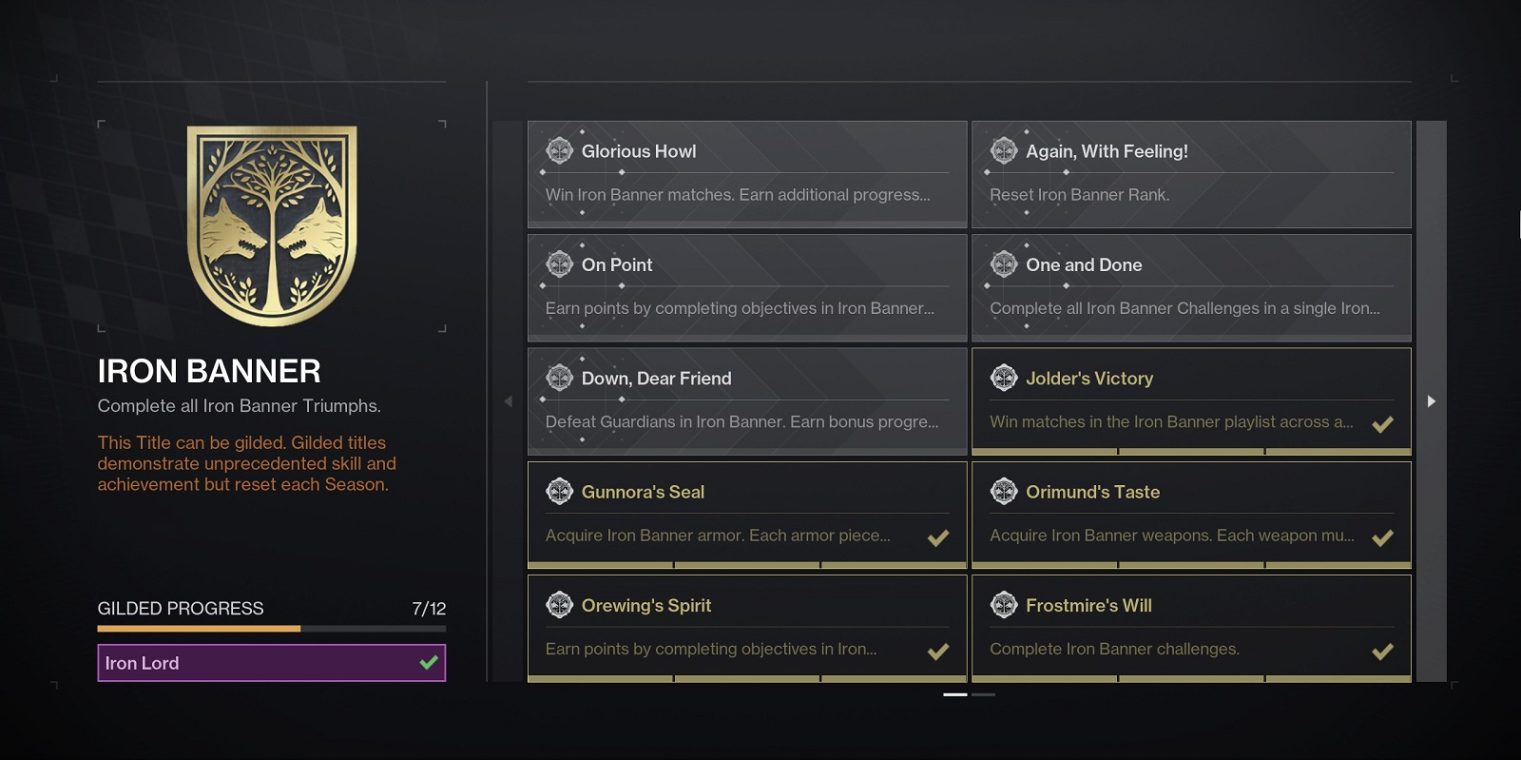Click the On Point triumph icon
Screen dimensions: 1521x760
click(x=559, y=264)
